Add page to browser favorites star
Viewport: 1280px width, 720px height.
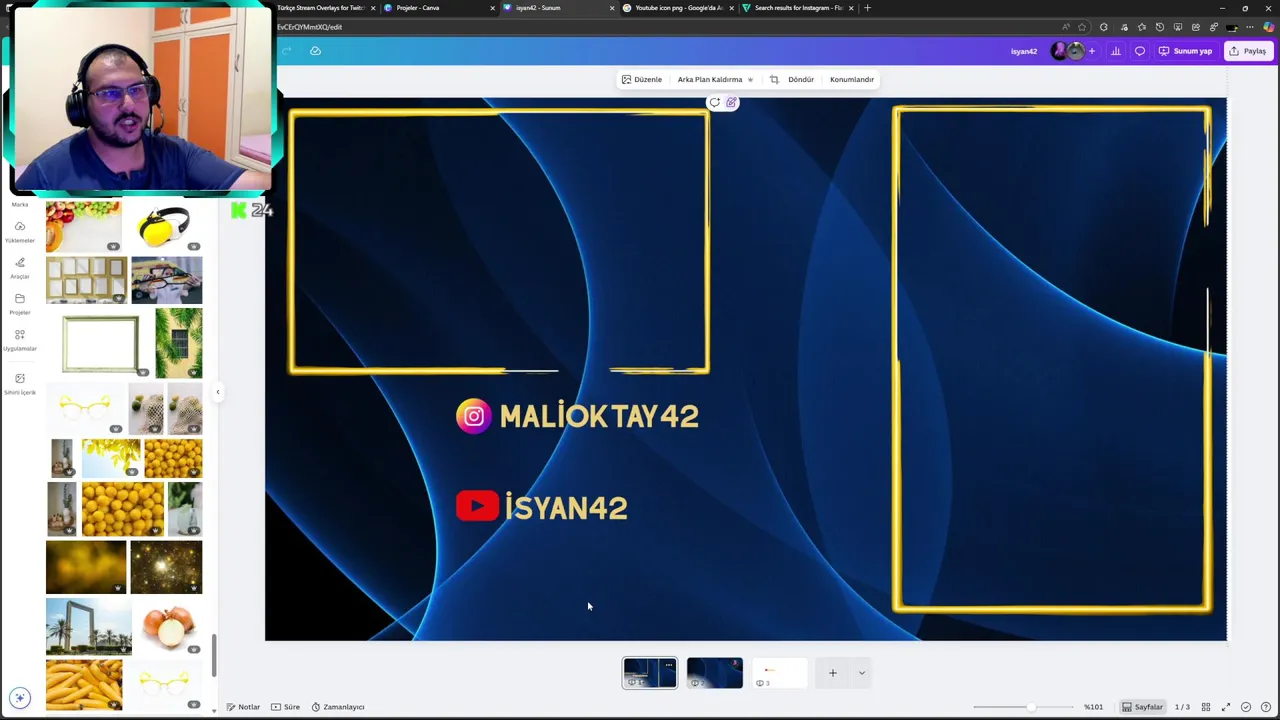1082,27
